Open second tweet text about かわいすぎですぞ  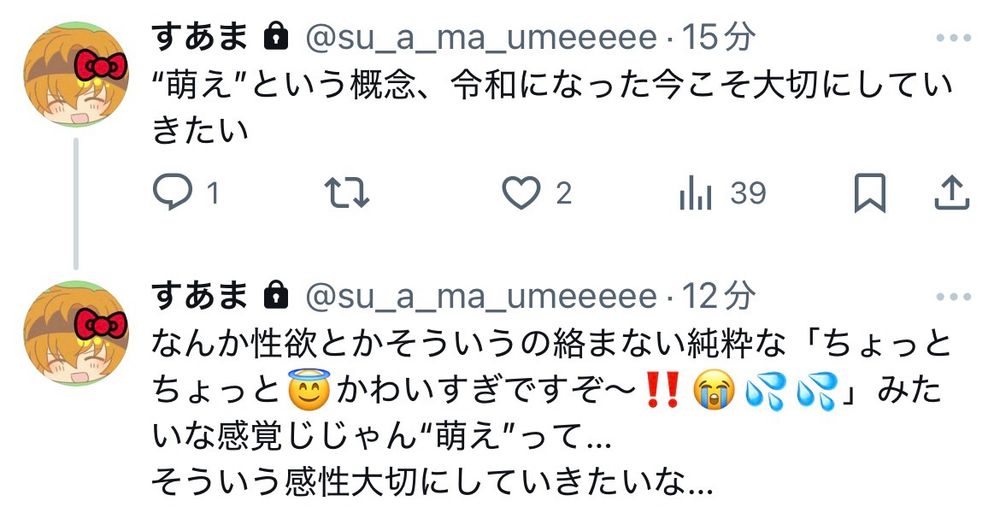[x=552, y=415]
